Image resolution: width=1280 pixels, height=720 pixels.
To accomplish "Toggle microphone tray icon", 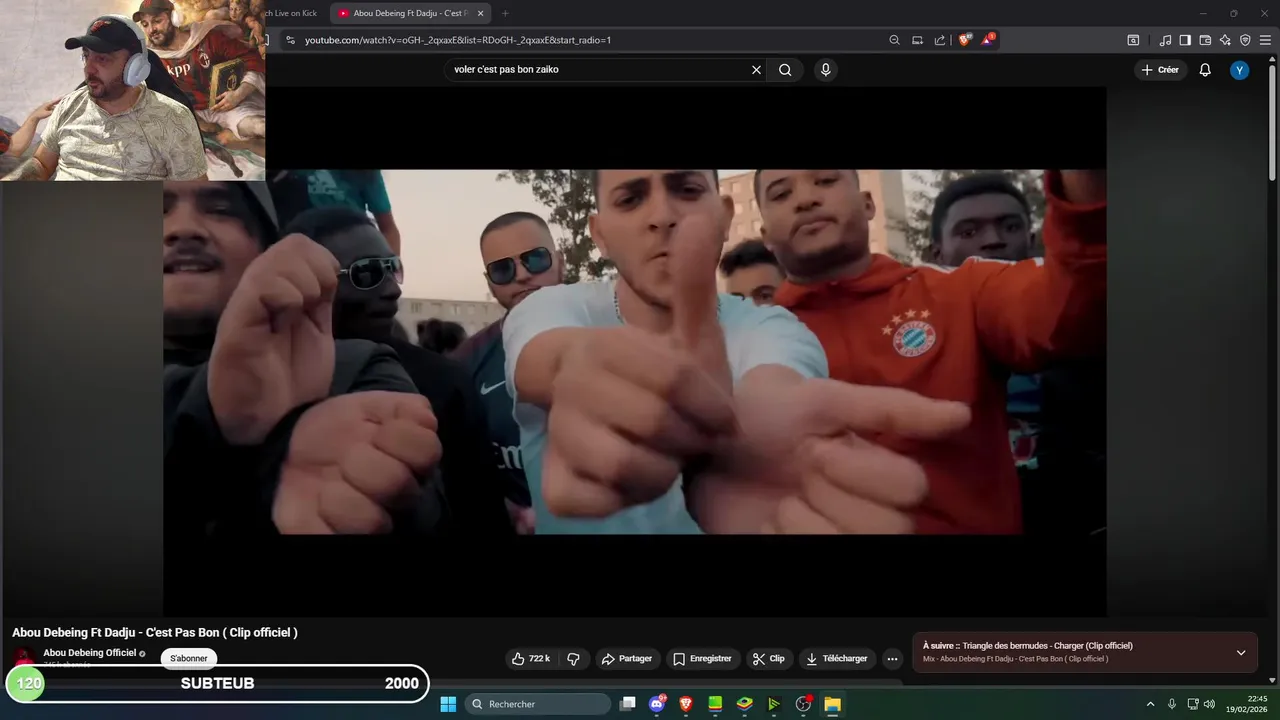I will 1172,704.
